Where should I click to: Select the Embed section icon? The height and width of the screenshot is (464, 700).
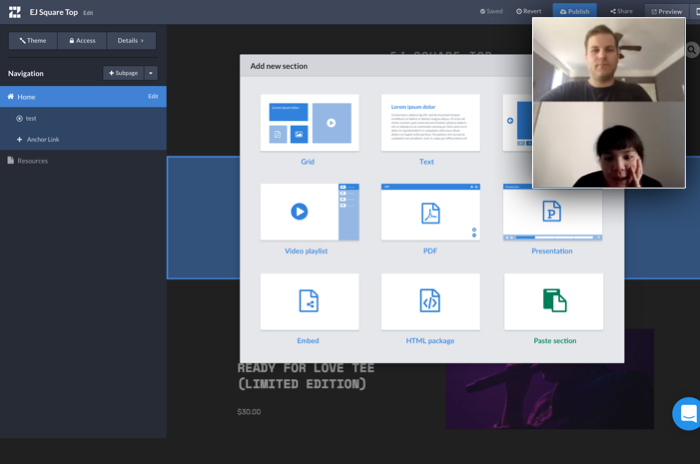tap(308, 301)
